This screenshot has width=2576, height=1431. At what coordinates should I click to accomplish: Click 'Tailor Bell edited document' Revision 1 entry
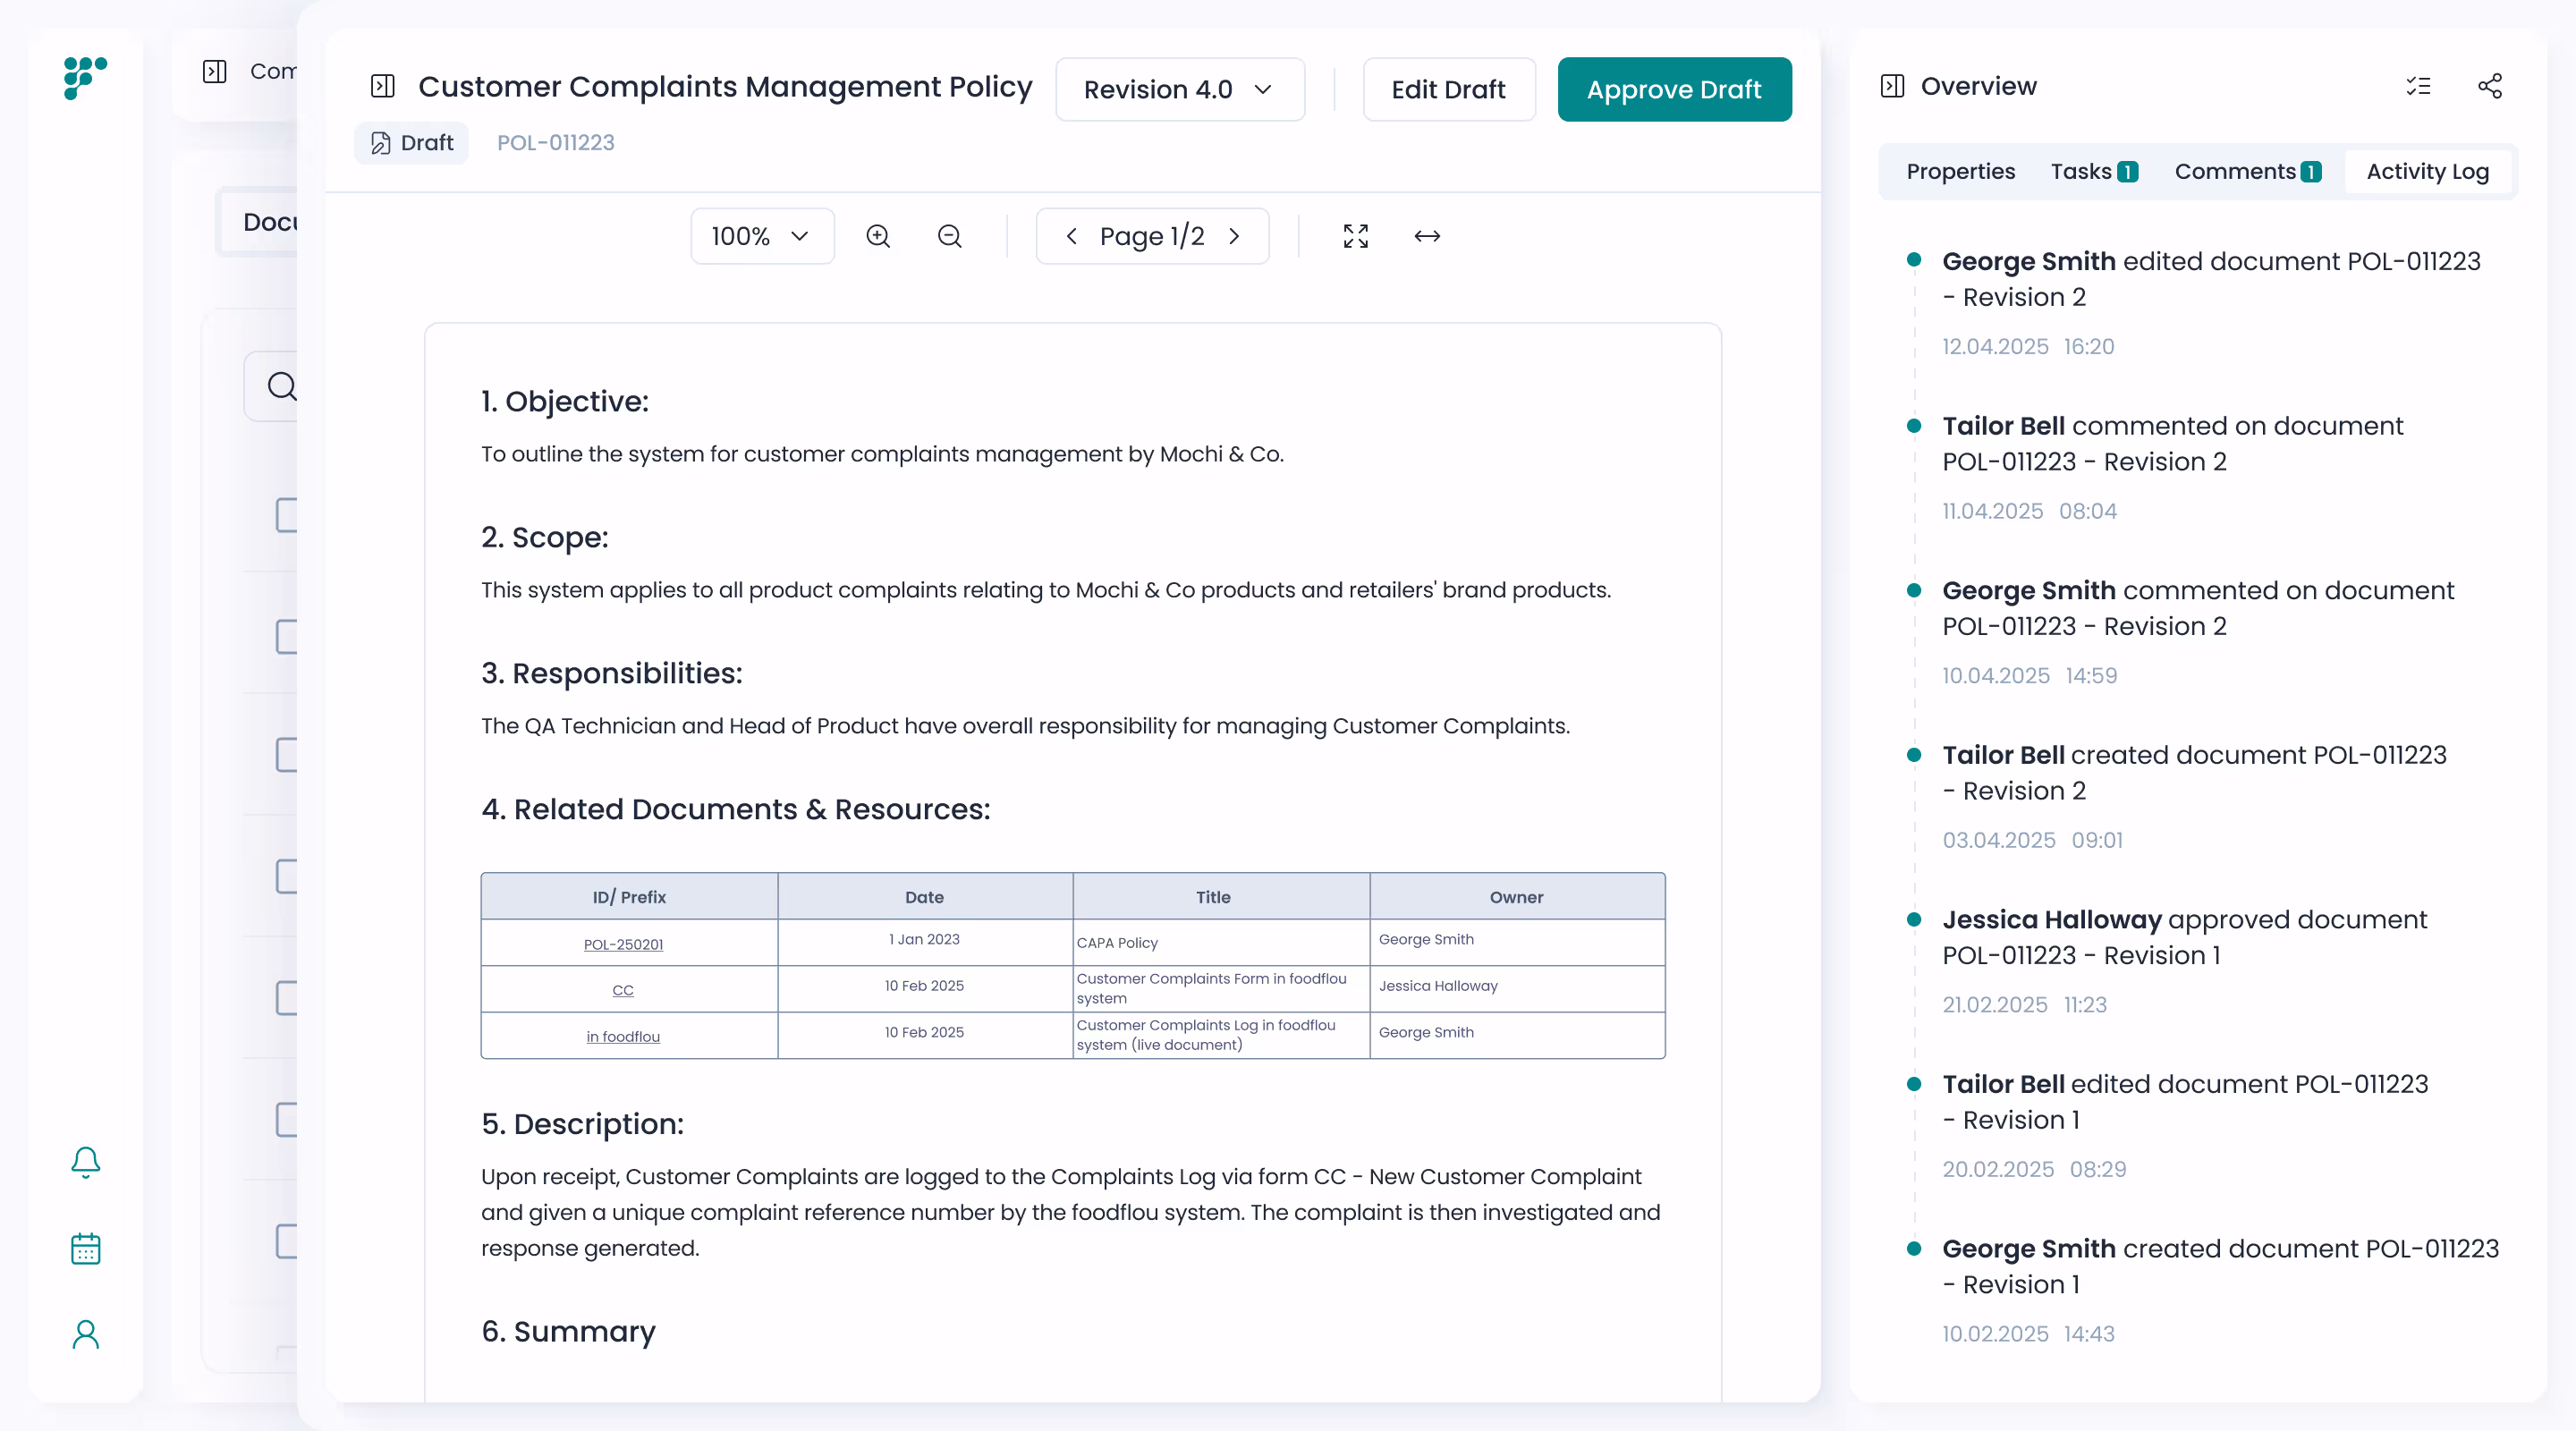click(2185, 1102)
